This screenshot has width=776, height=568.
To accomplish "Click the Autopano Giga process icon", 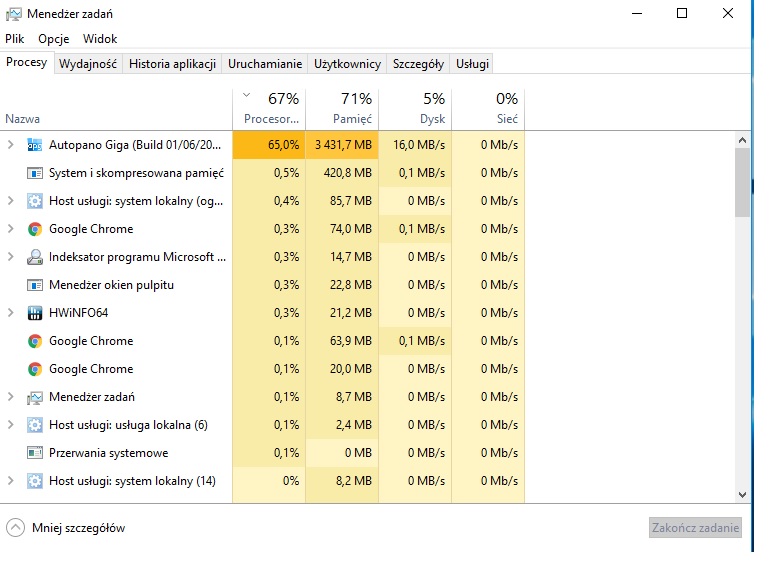I will tap(35, 145).
